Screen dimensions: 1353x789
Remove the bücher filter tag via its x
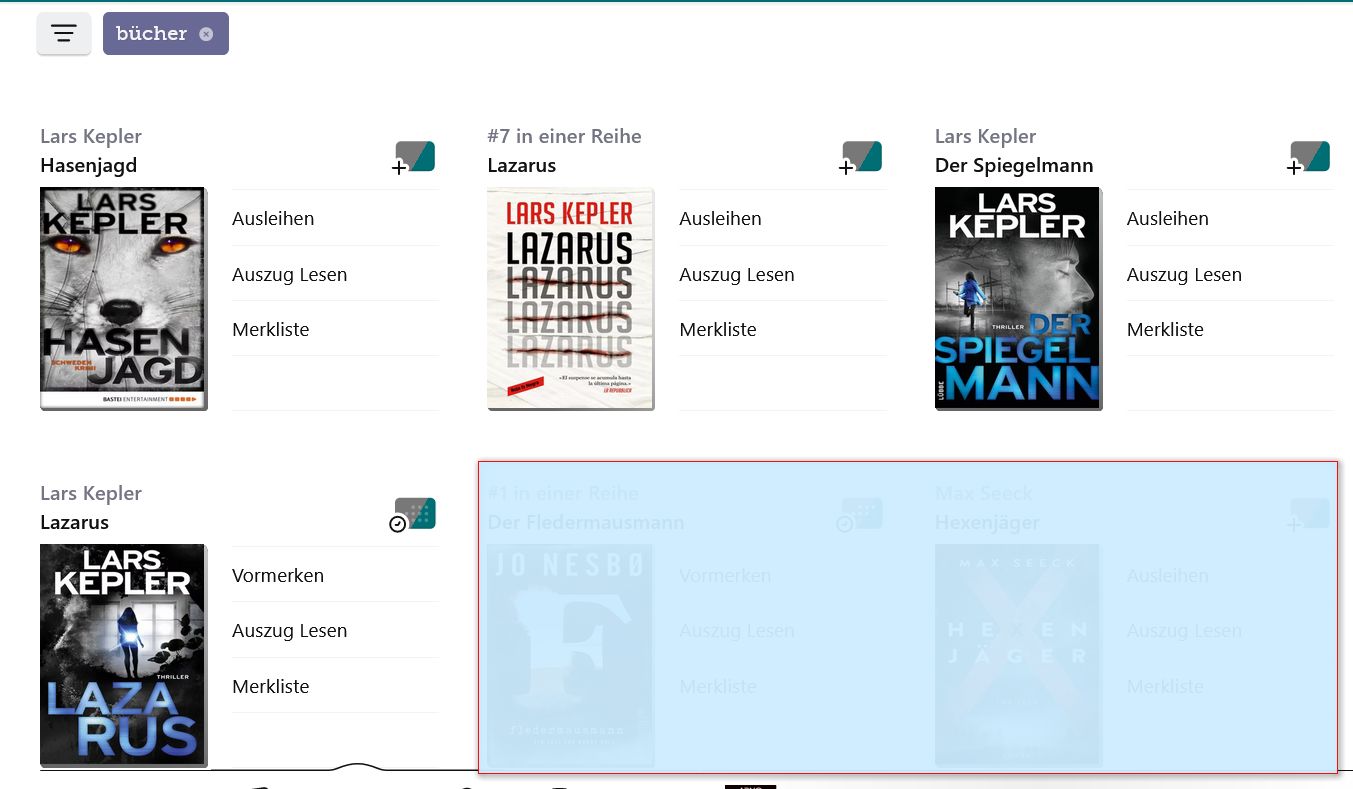coord(206,34)
